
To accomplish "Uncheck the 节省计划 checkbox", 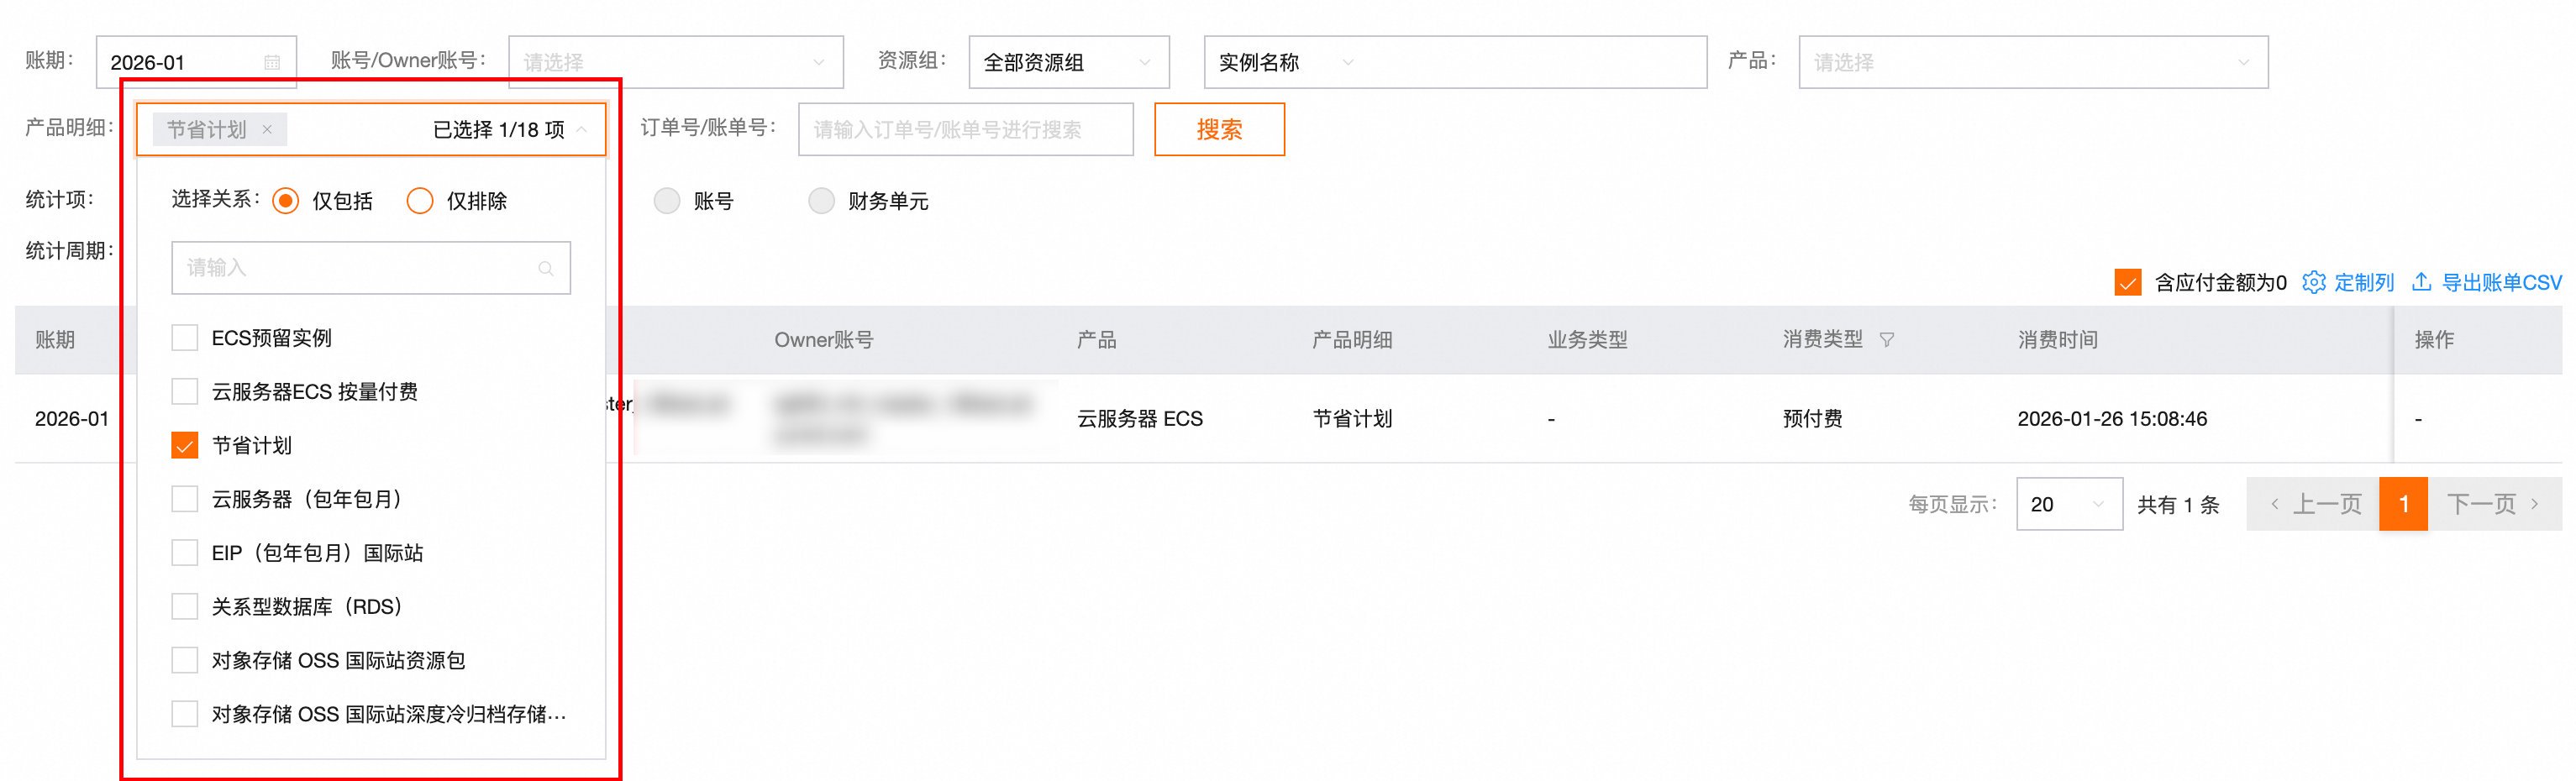I will point(185,445).
